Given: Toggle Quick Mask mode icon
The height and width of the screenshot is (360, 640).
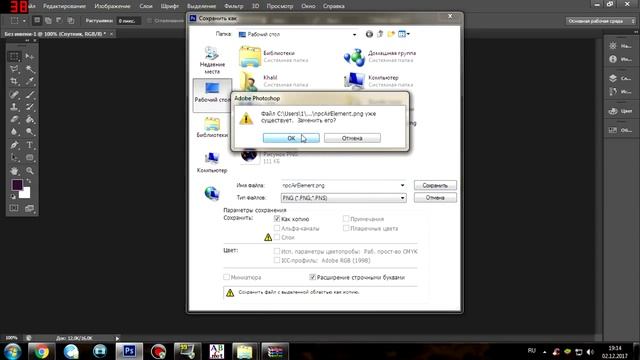Looking at the screenshot, I should [x=14, y=208].
